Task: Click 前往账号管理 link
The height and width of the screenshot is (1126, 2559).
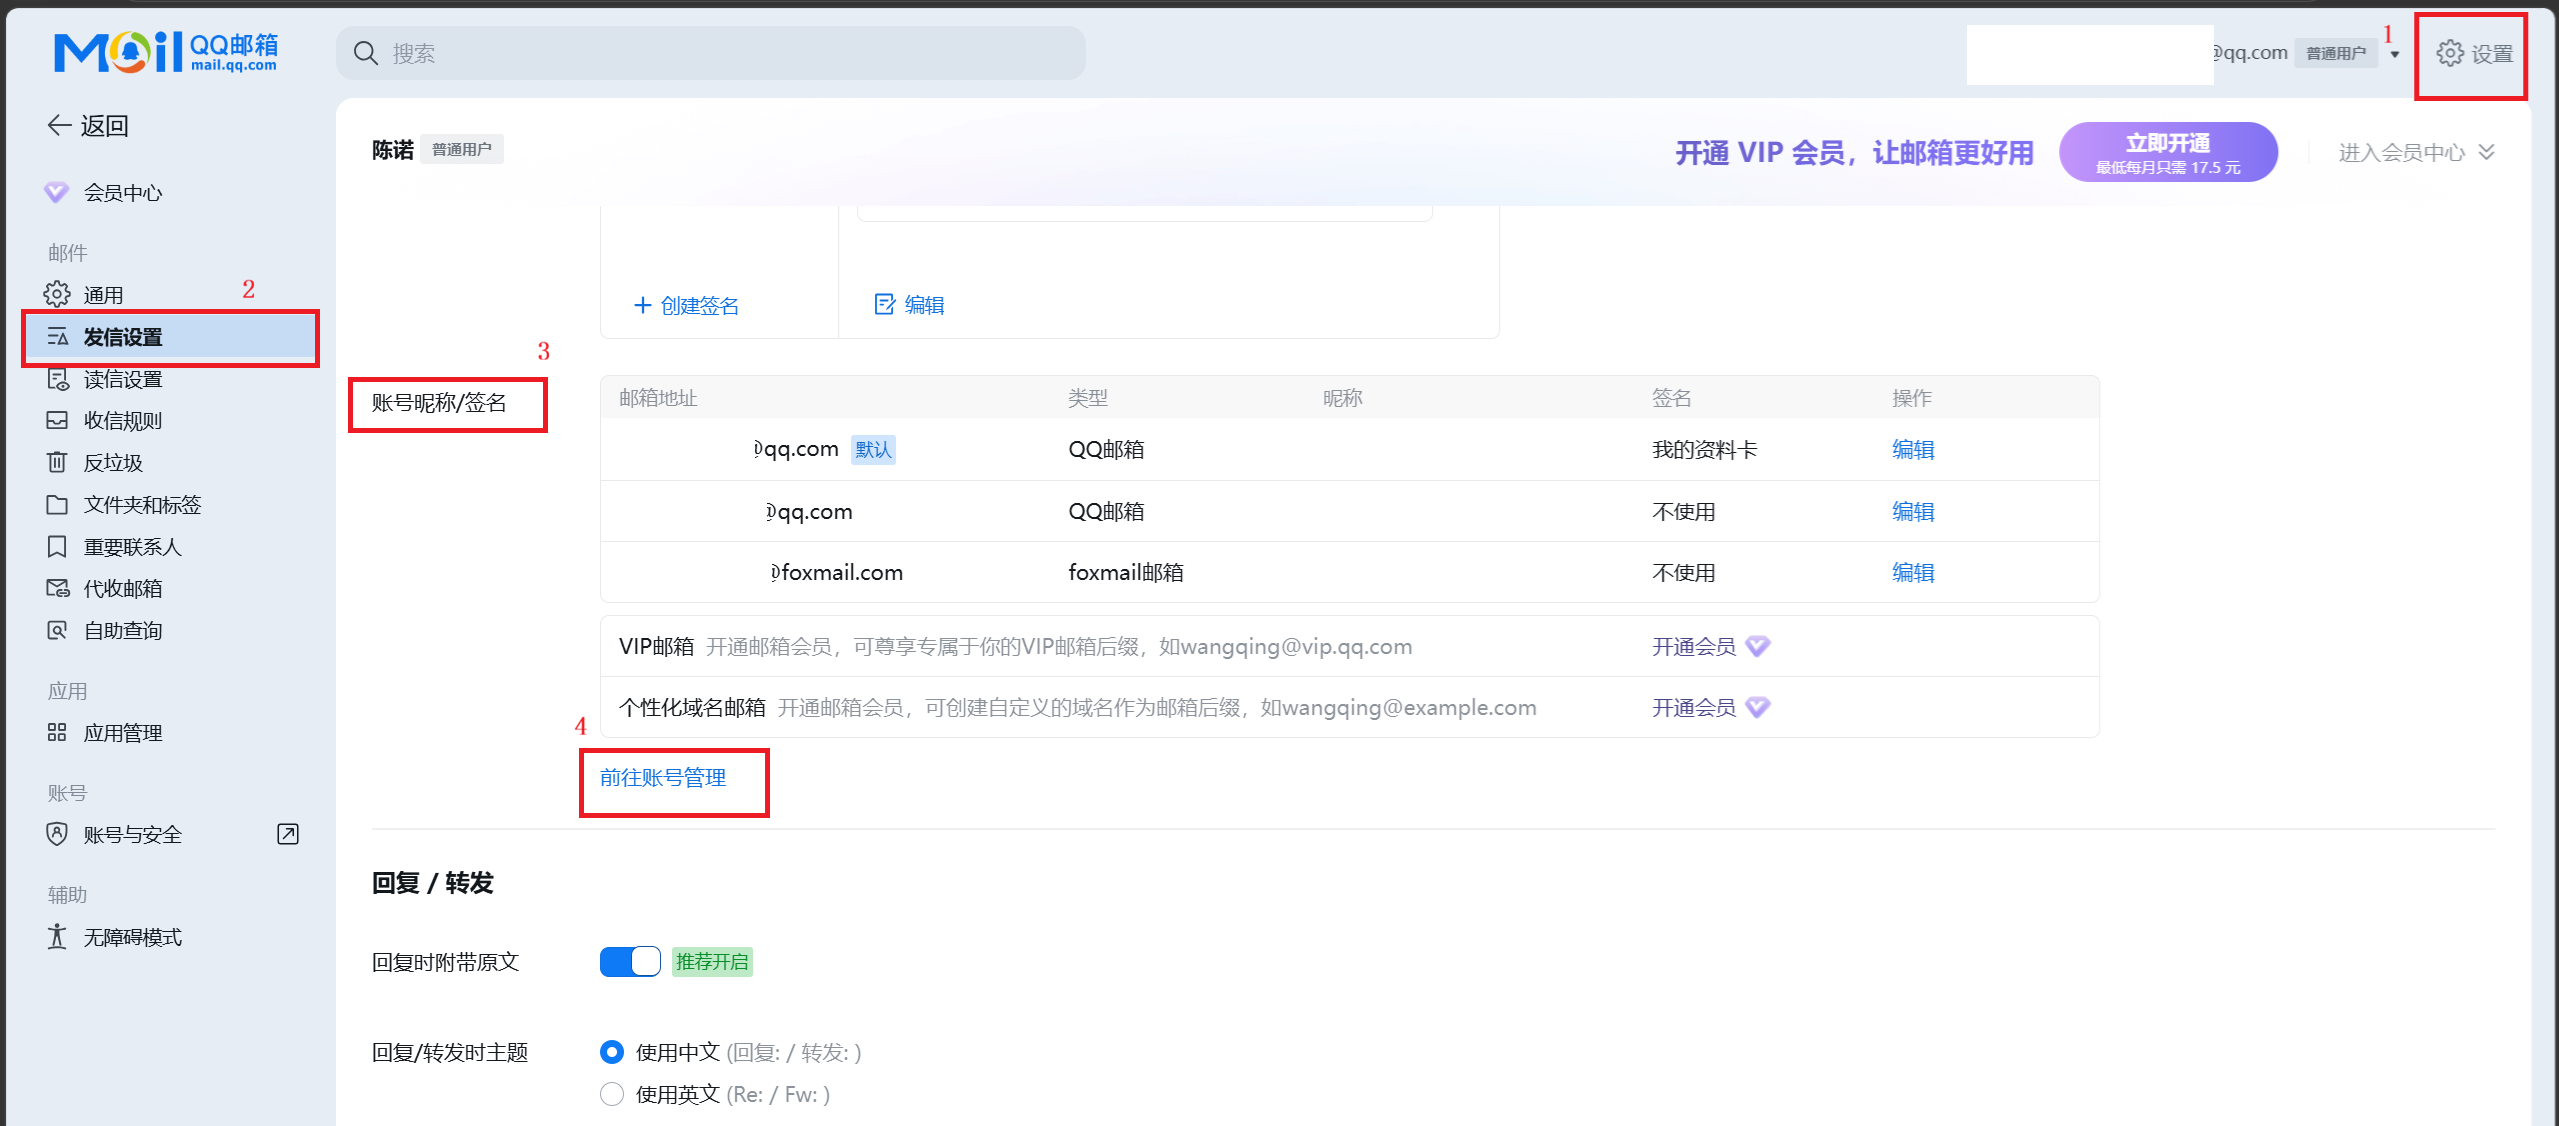Action: pyautogui.click(x=663, y=777)
